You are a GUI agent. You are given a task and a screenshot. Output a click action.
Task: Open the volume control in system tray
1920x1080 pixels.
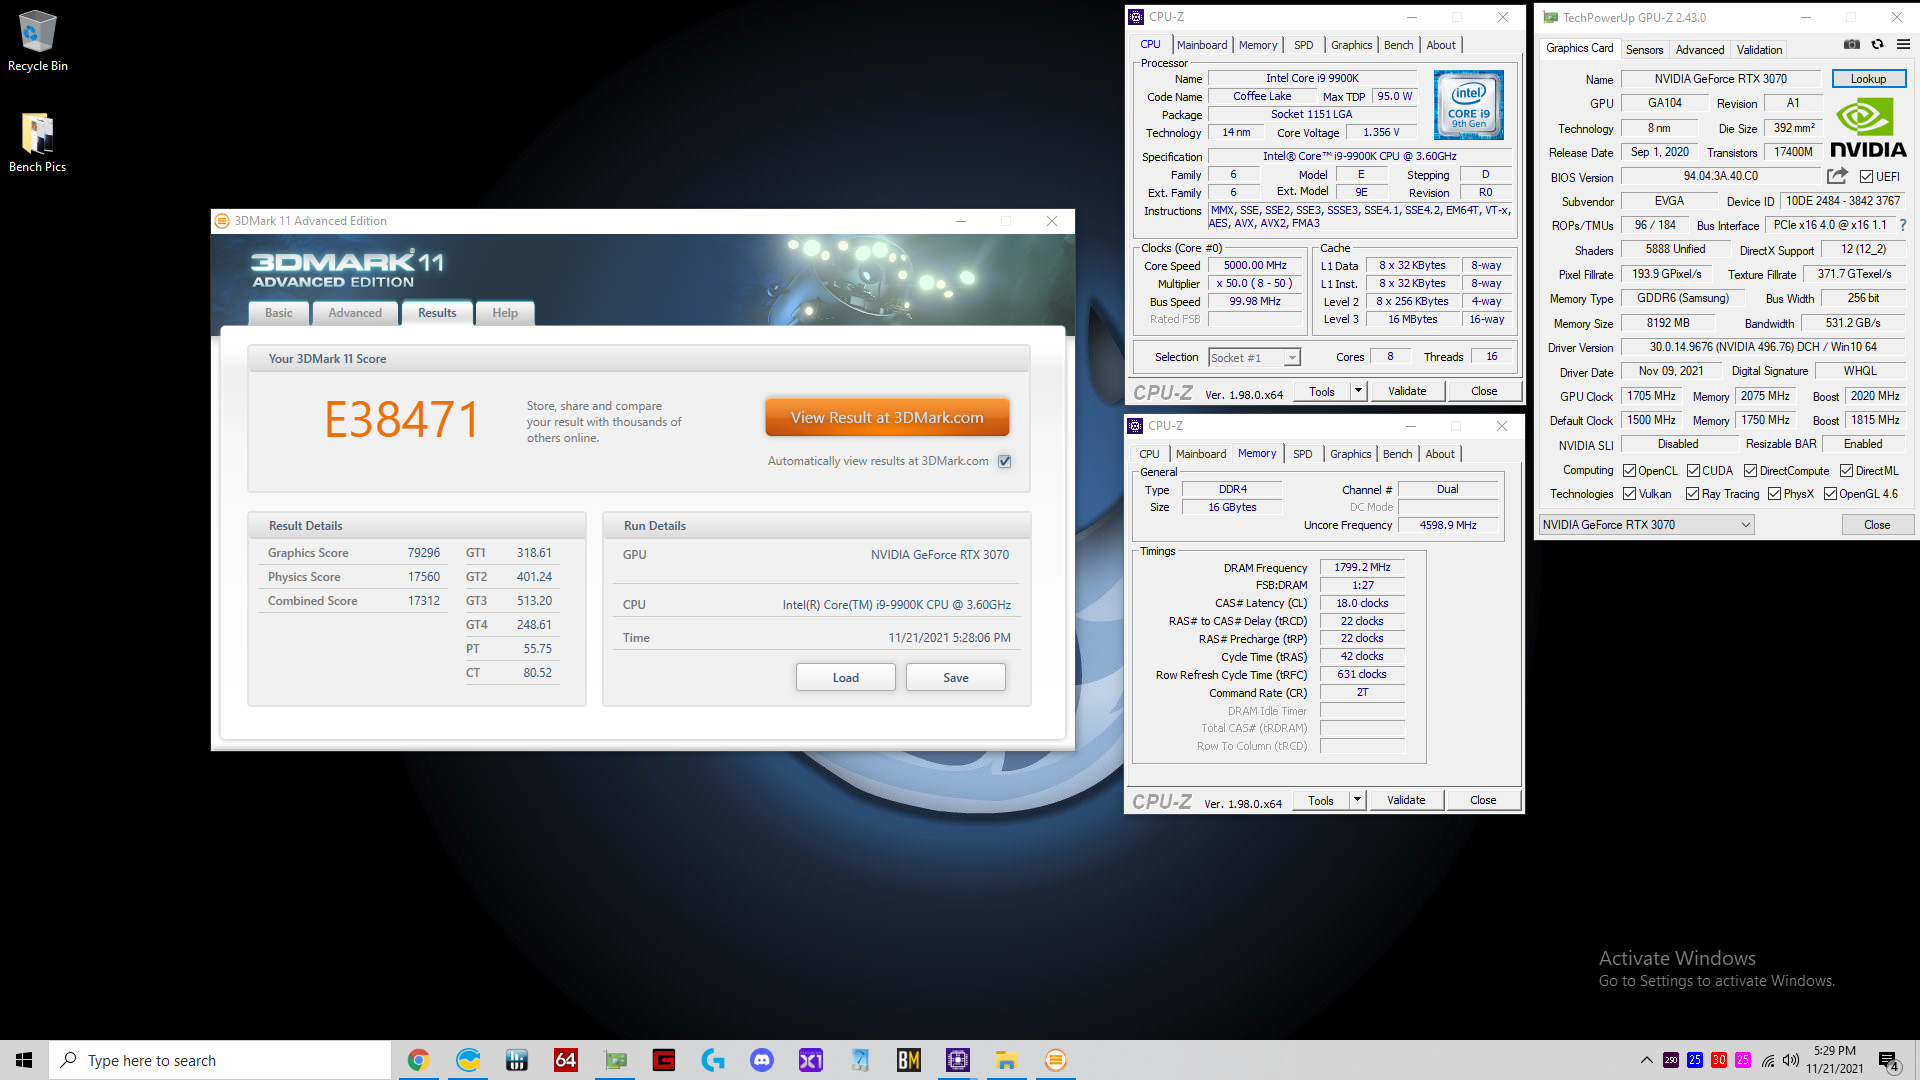(x=1790, y=1060)
